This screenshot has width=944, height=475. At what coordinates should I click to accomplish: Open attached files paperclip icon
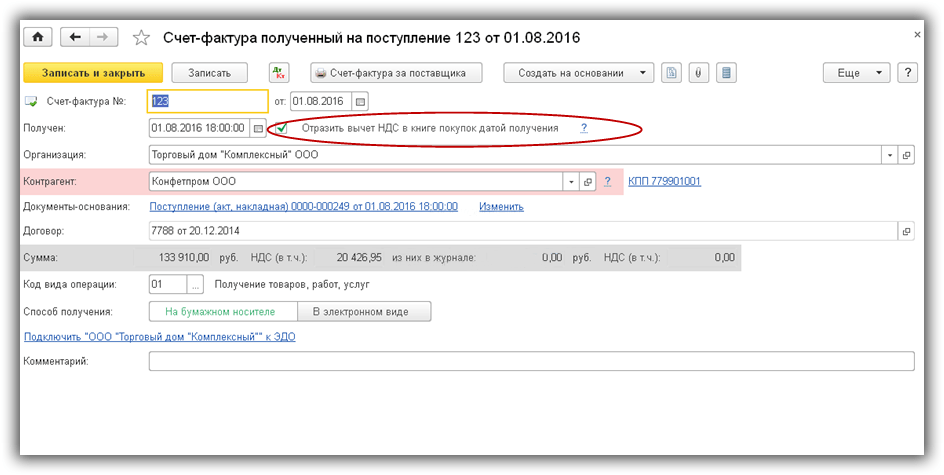click(698, 73)
